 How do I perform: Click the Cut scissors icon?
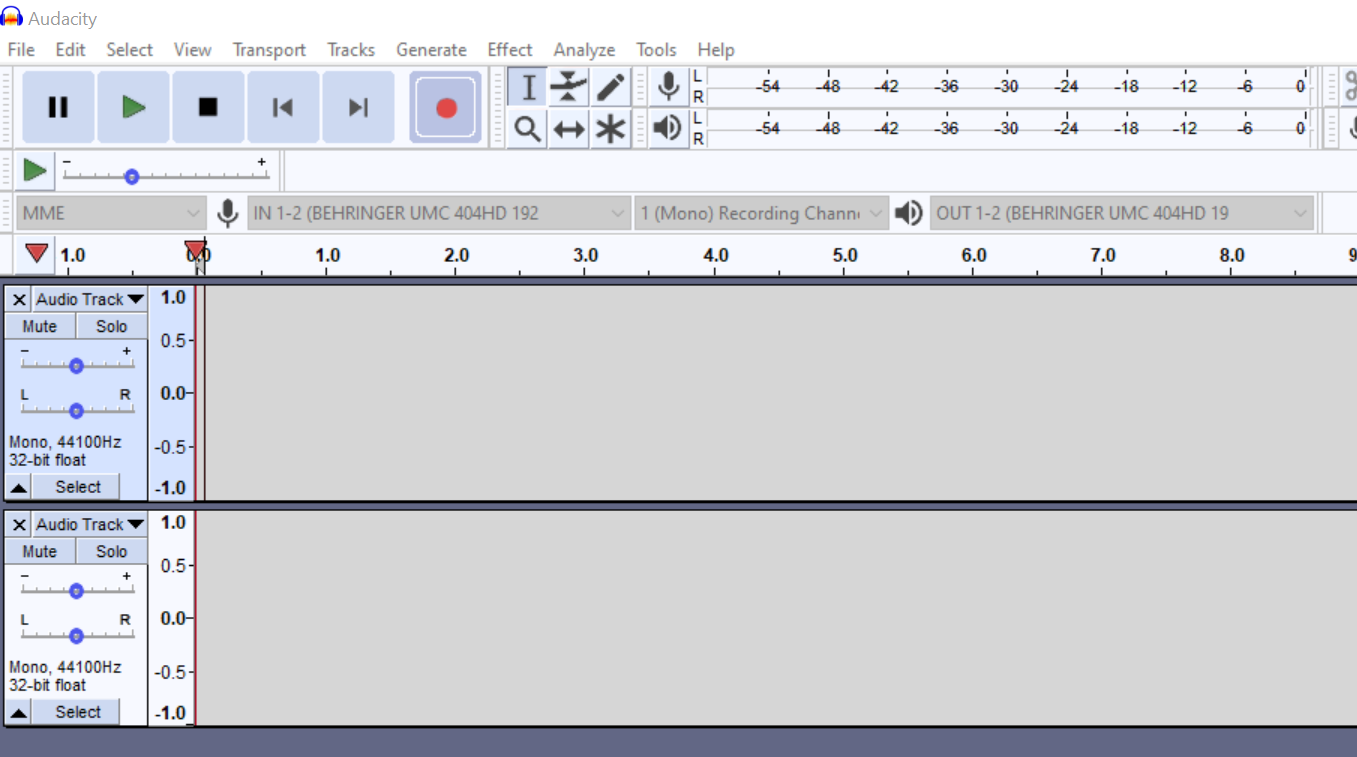tap(1350, 87)
